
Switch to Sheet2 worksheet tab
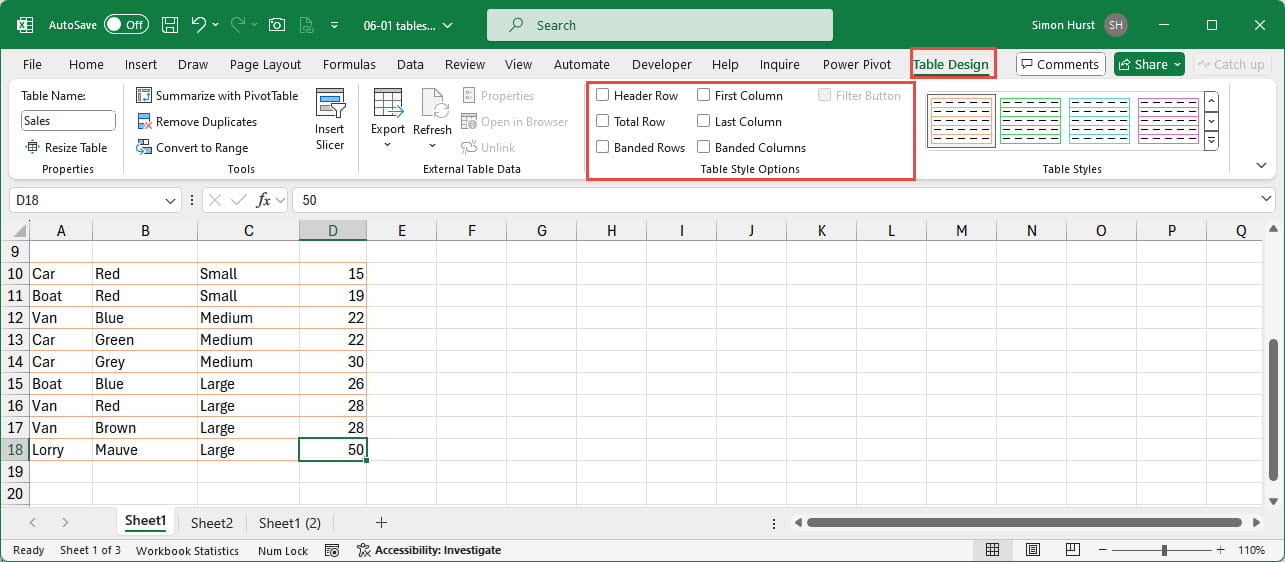(x=212, y=523)
